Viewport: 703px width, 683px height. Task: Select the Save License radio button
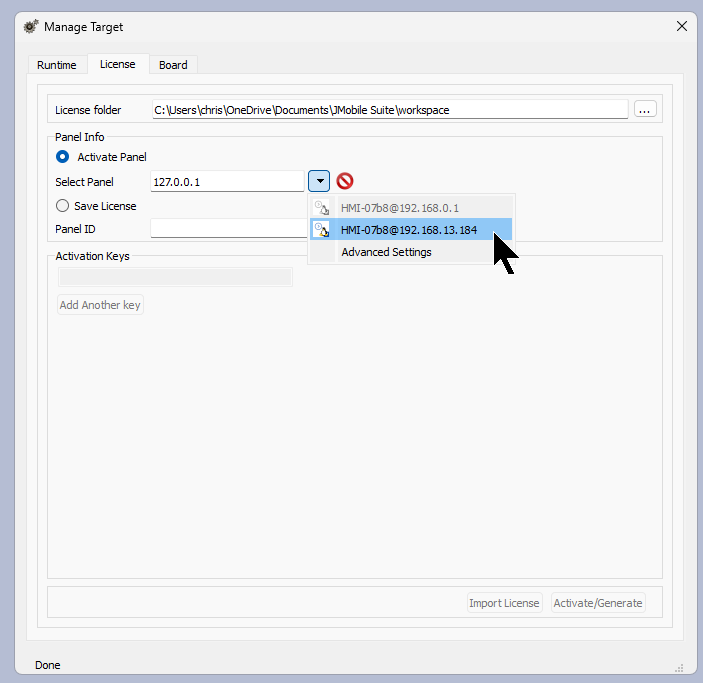point(62,206)
